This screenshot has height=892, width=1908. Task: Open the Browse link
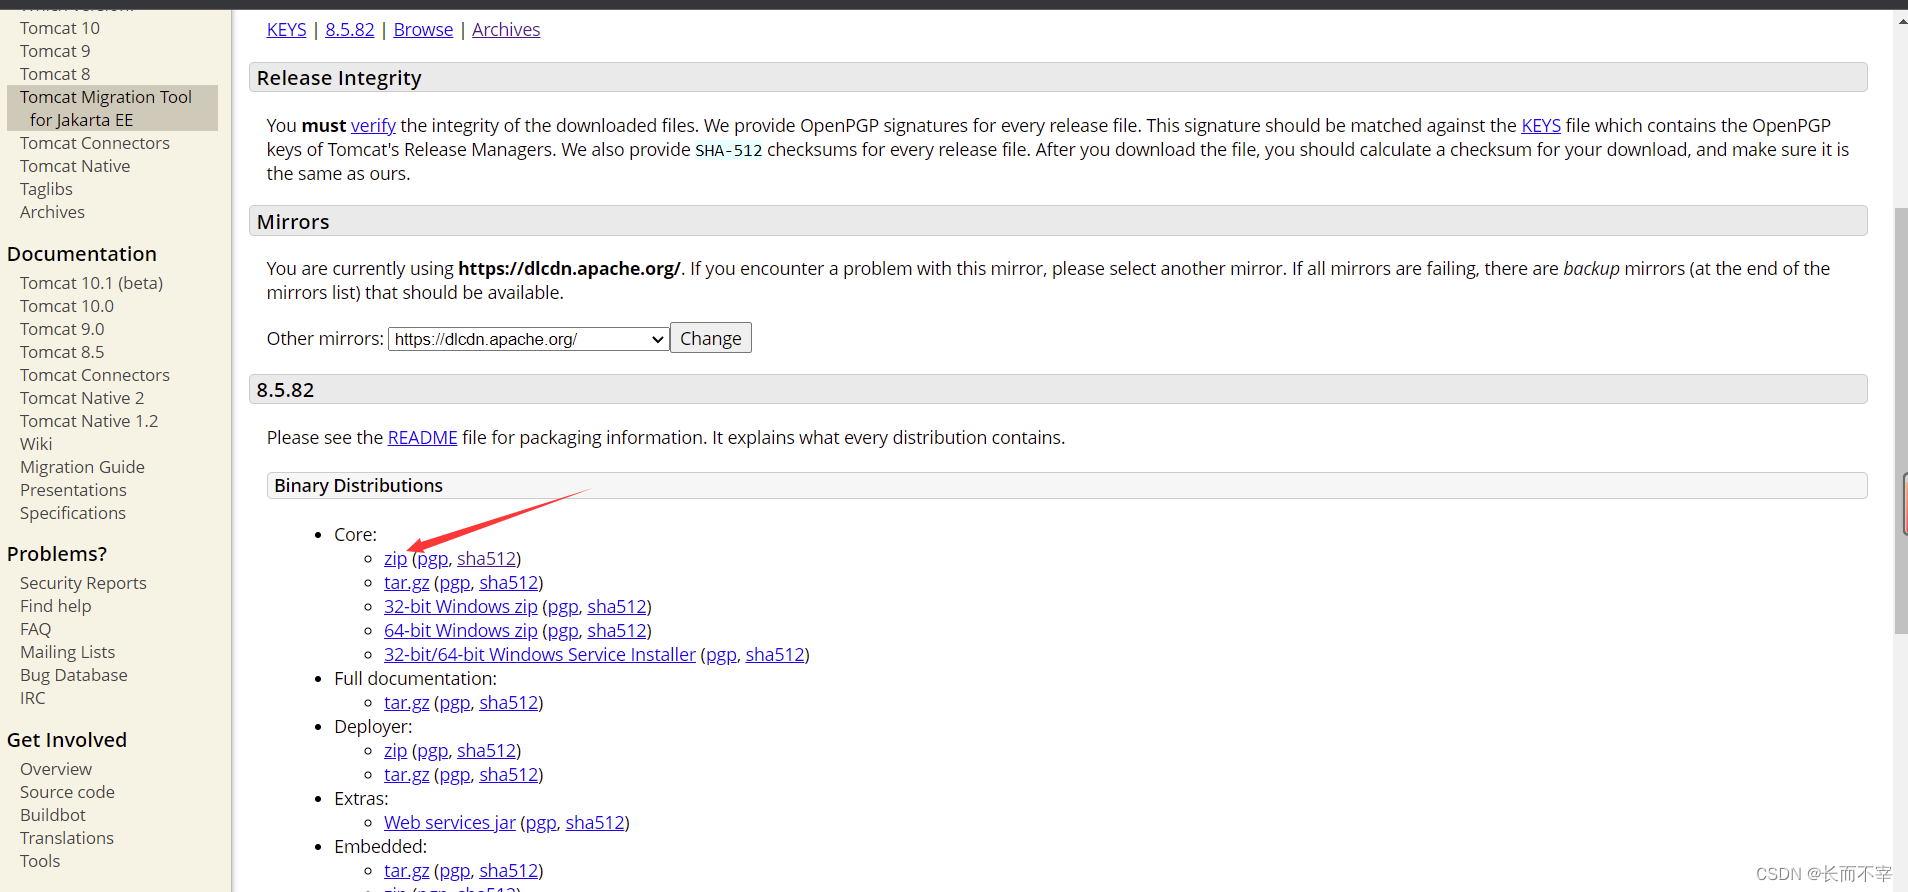pos(423,30)
